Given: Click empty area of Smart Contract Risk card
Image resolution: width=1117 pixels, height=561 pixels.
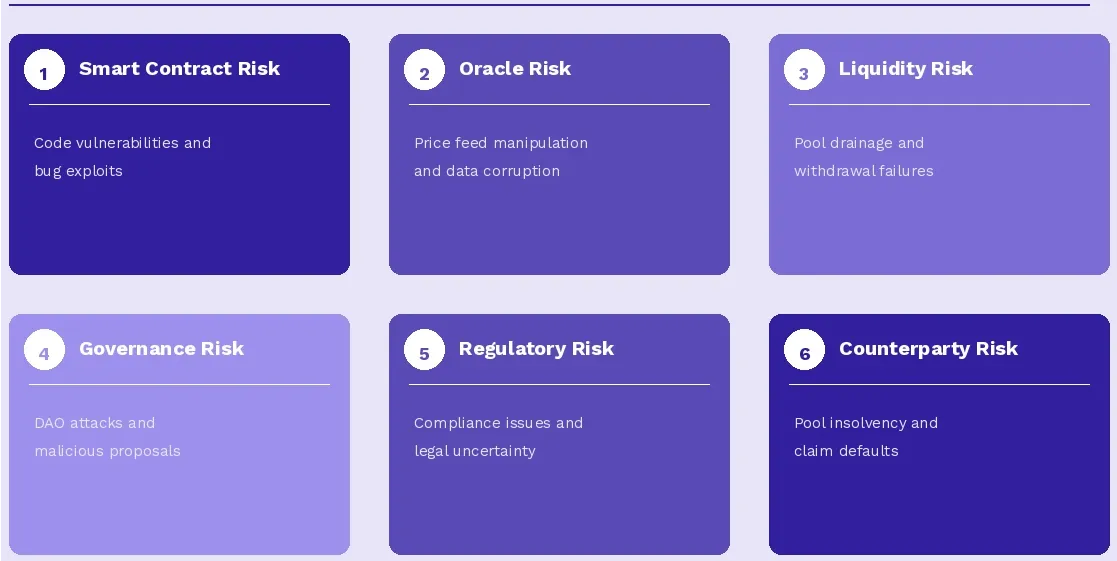Looking at the screenshot, I should click(x=180, y=230).
